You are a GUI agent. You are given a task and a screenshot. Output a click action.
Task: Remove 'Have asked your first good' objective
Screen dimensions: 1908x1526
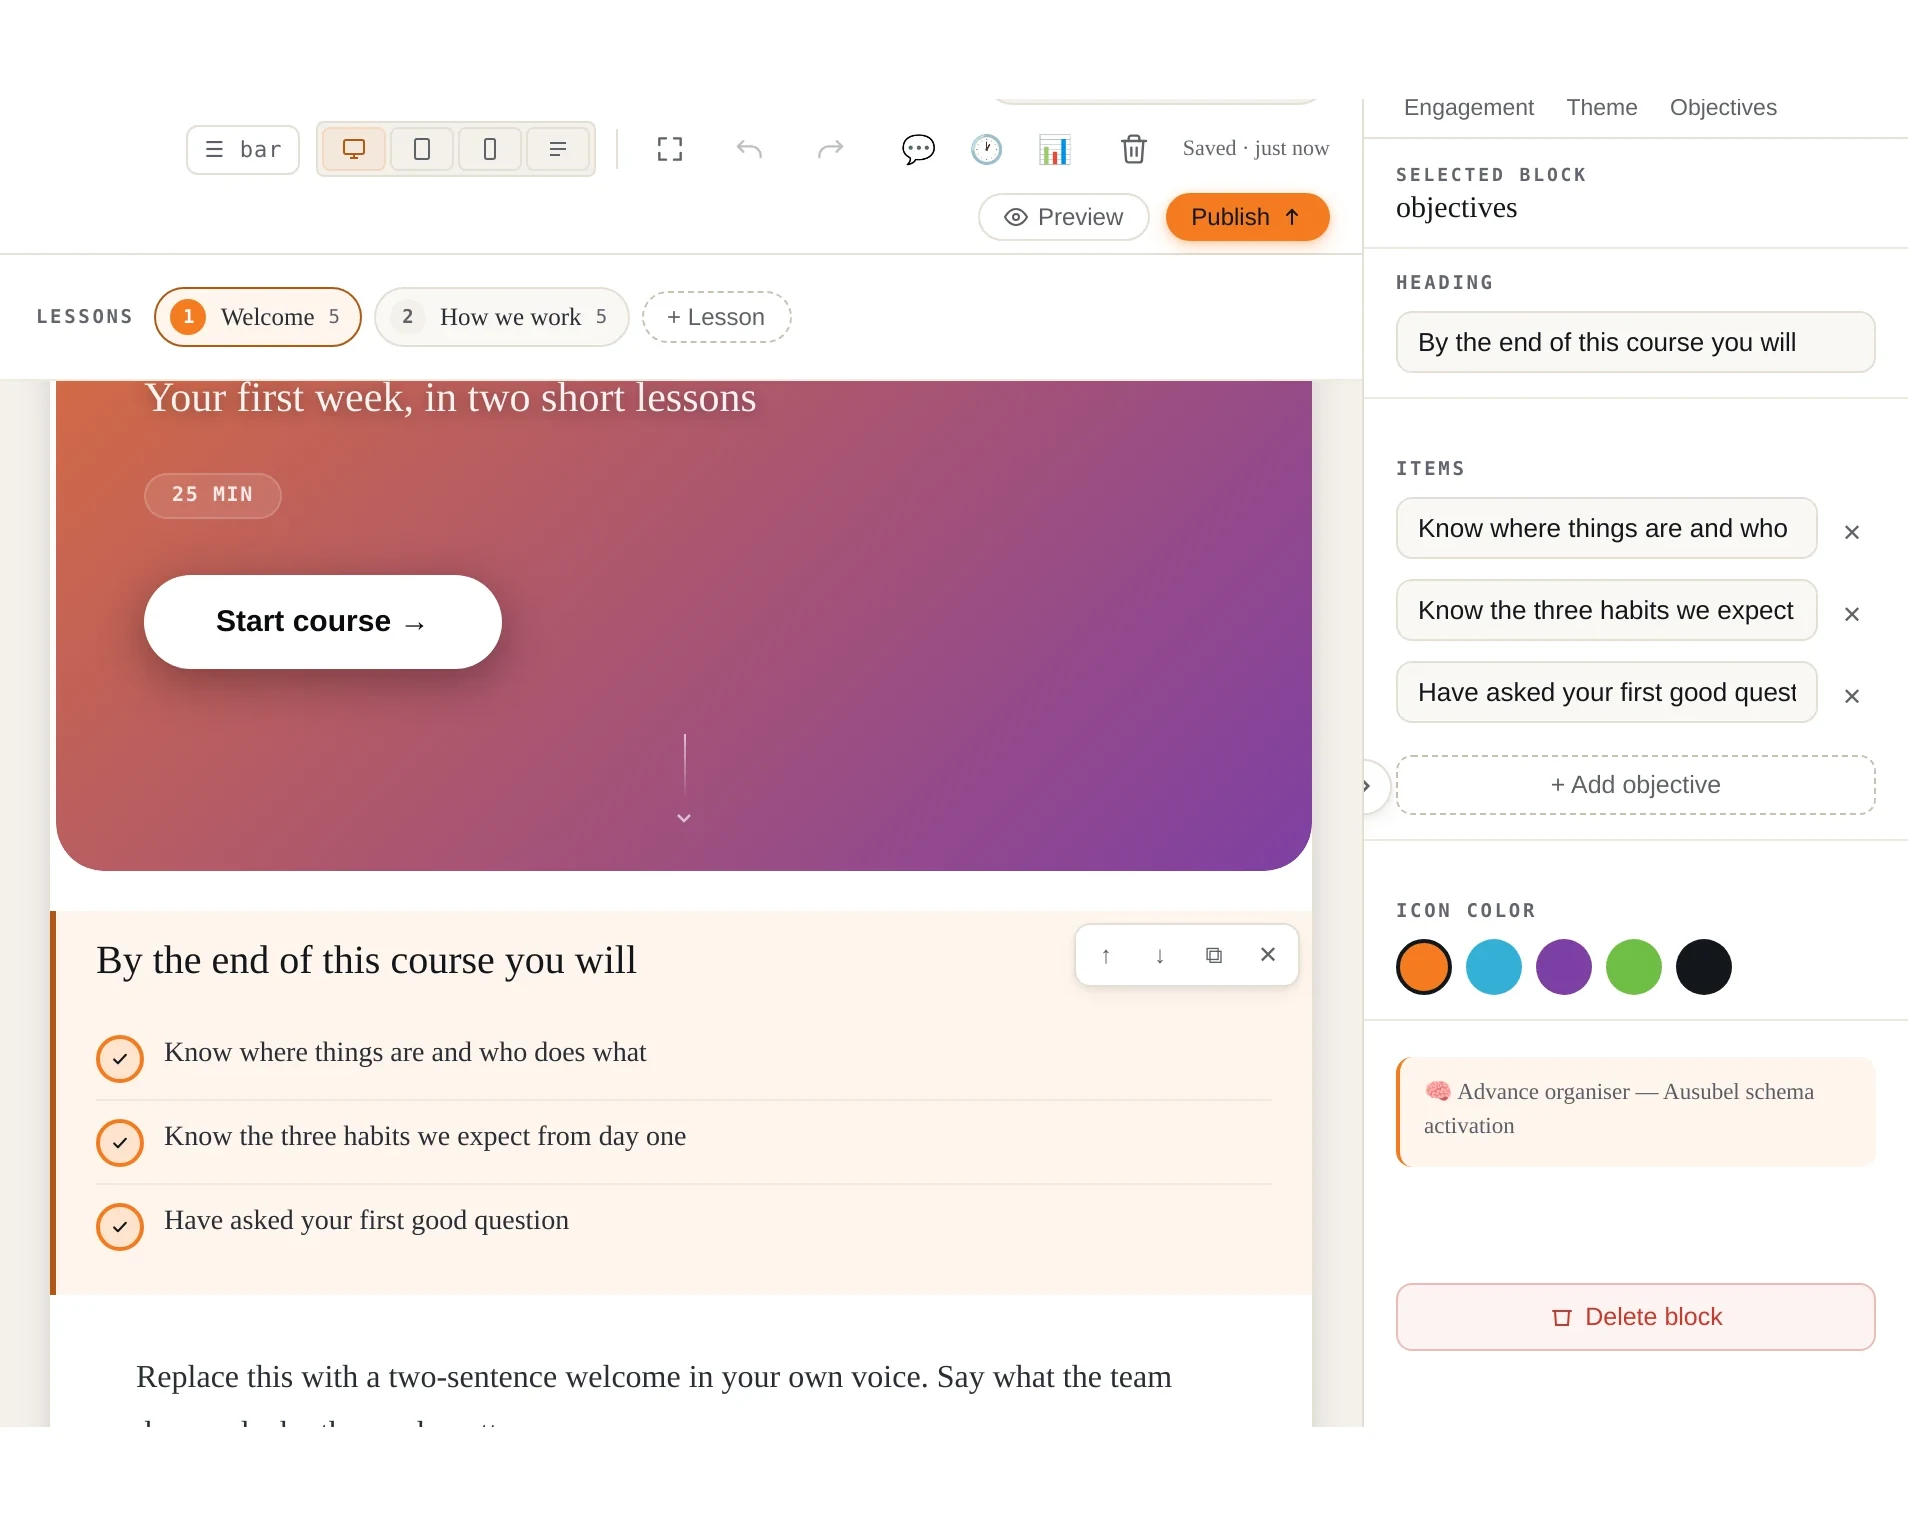coord(1852,696)
